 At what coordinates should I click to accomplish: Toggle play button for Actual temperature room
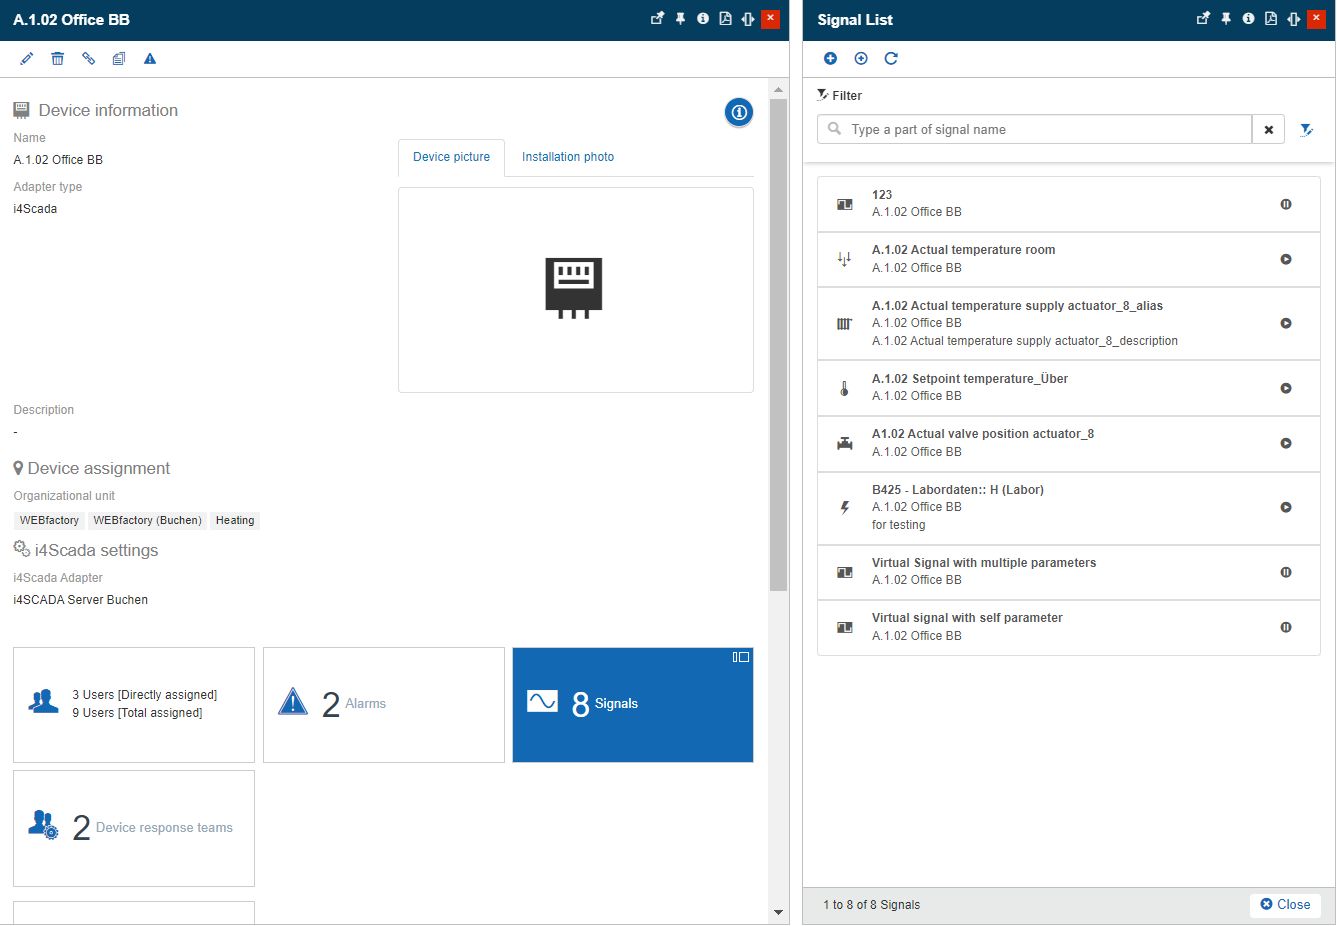pos(1286,259)
